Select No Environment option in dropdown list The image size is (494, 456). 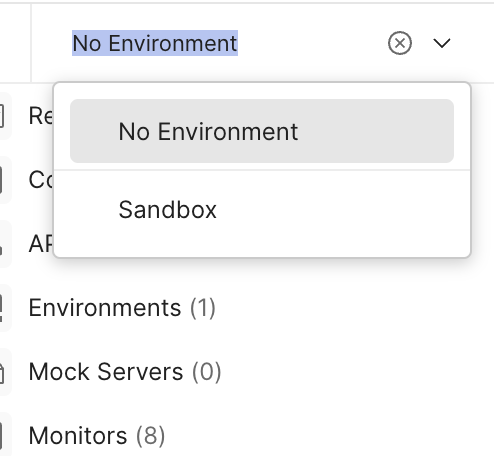click(262, 131)
